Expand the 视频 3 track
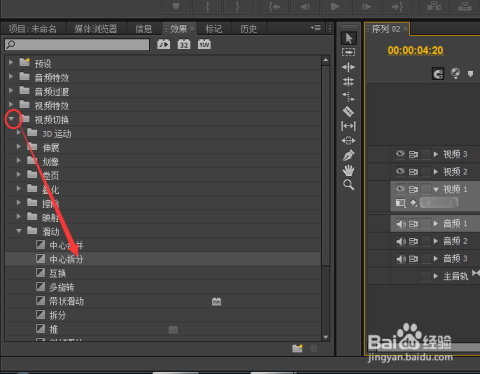Screen dimensions: 480x374 point(436,154)
